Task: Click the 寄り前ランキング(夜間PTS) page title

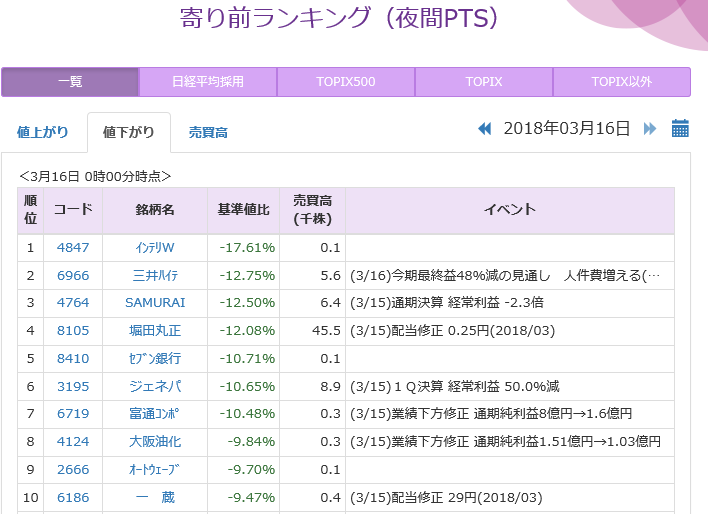Action: pyautogui.click(x=339, y=18)
